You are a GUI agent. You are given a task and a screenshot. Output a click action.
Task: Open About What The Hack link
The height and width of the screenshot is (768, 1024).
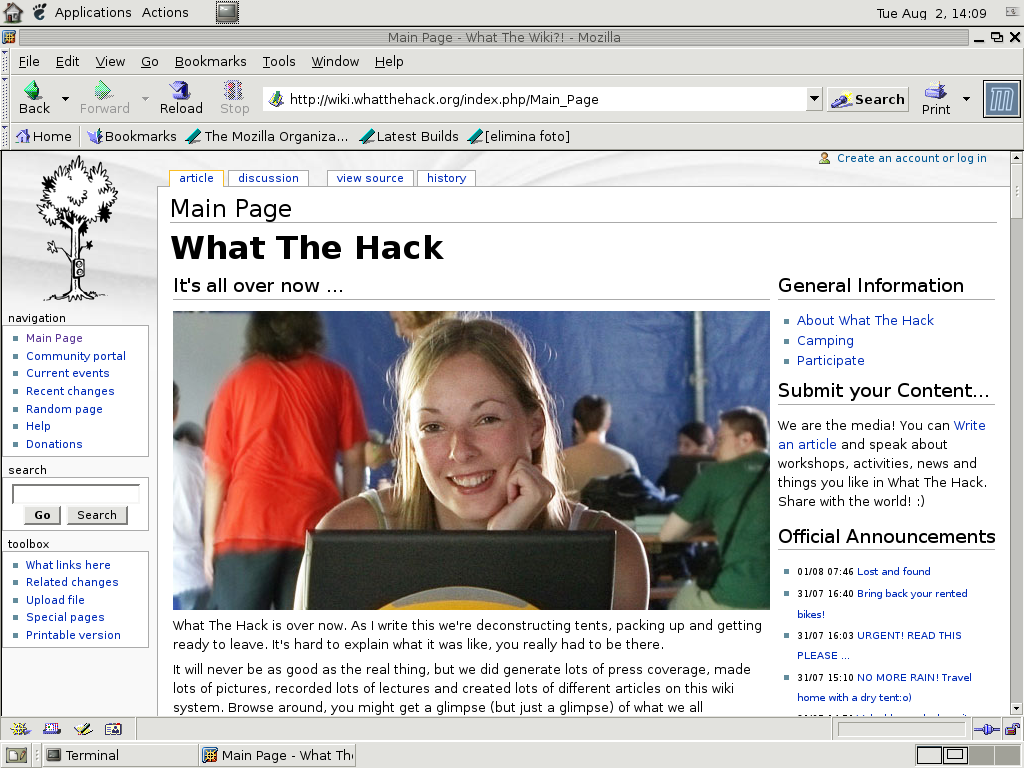tap(865, 321)
